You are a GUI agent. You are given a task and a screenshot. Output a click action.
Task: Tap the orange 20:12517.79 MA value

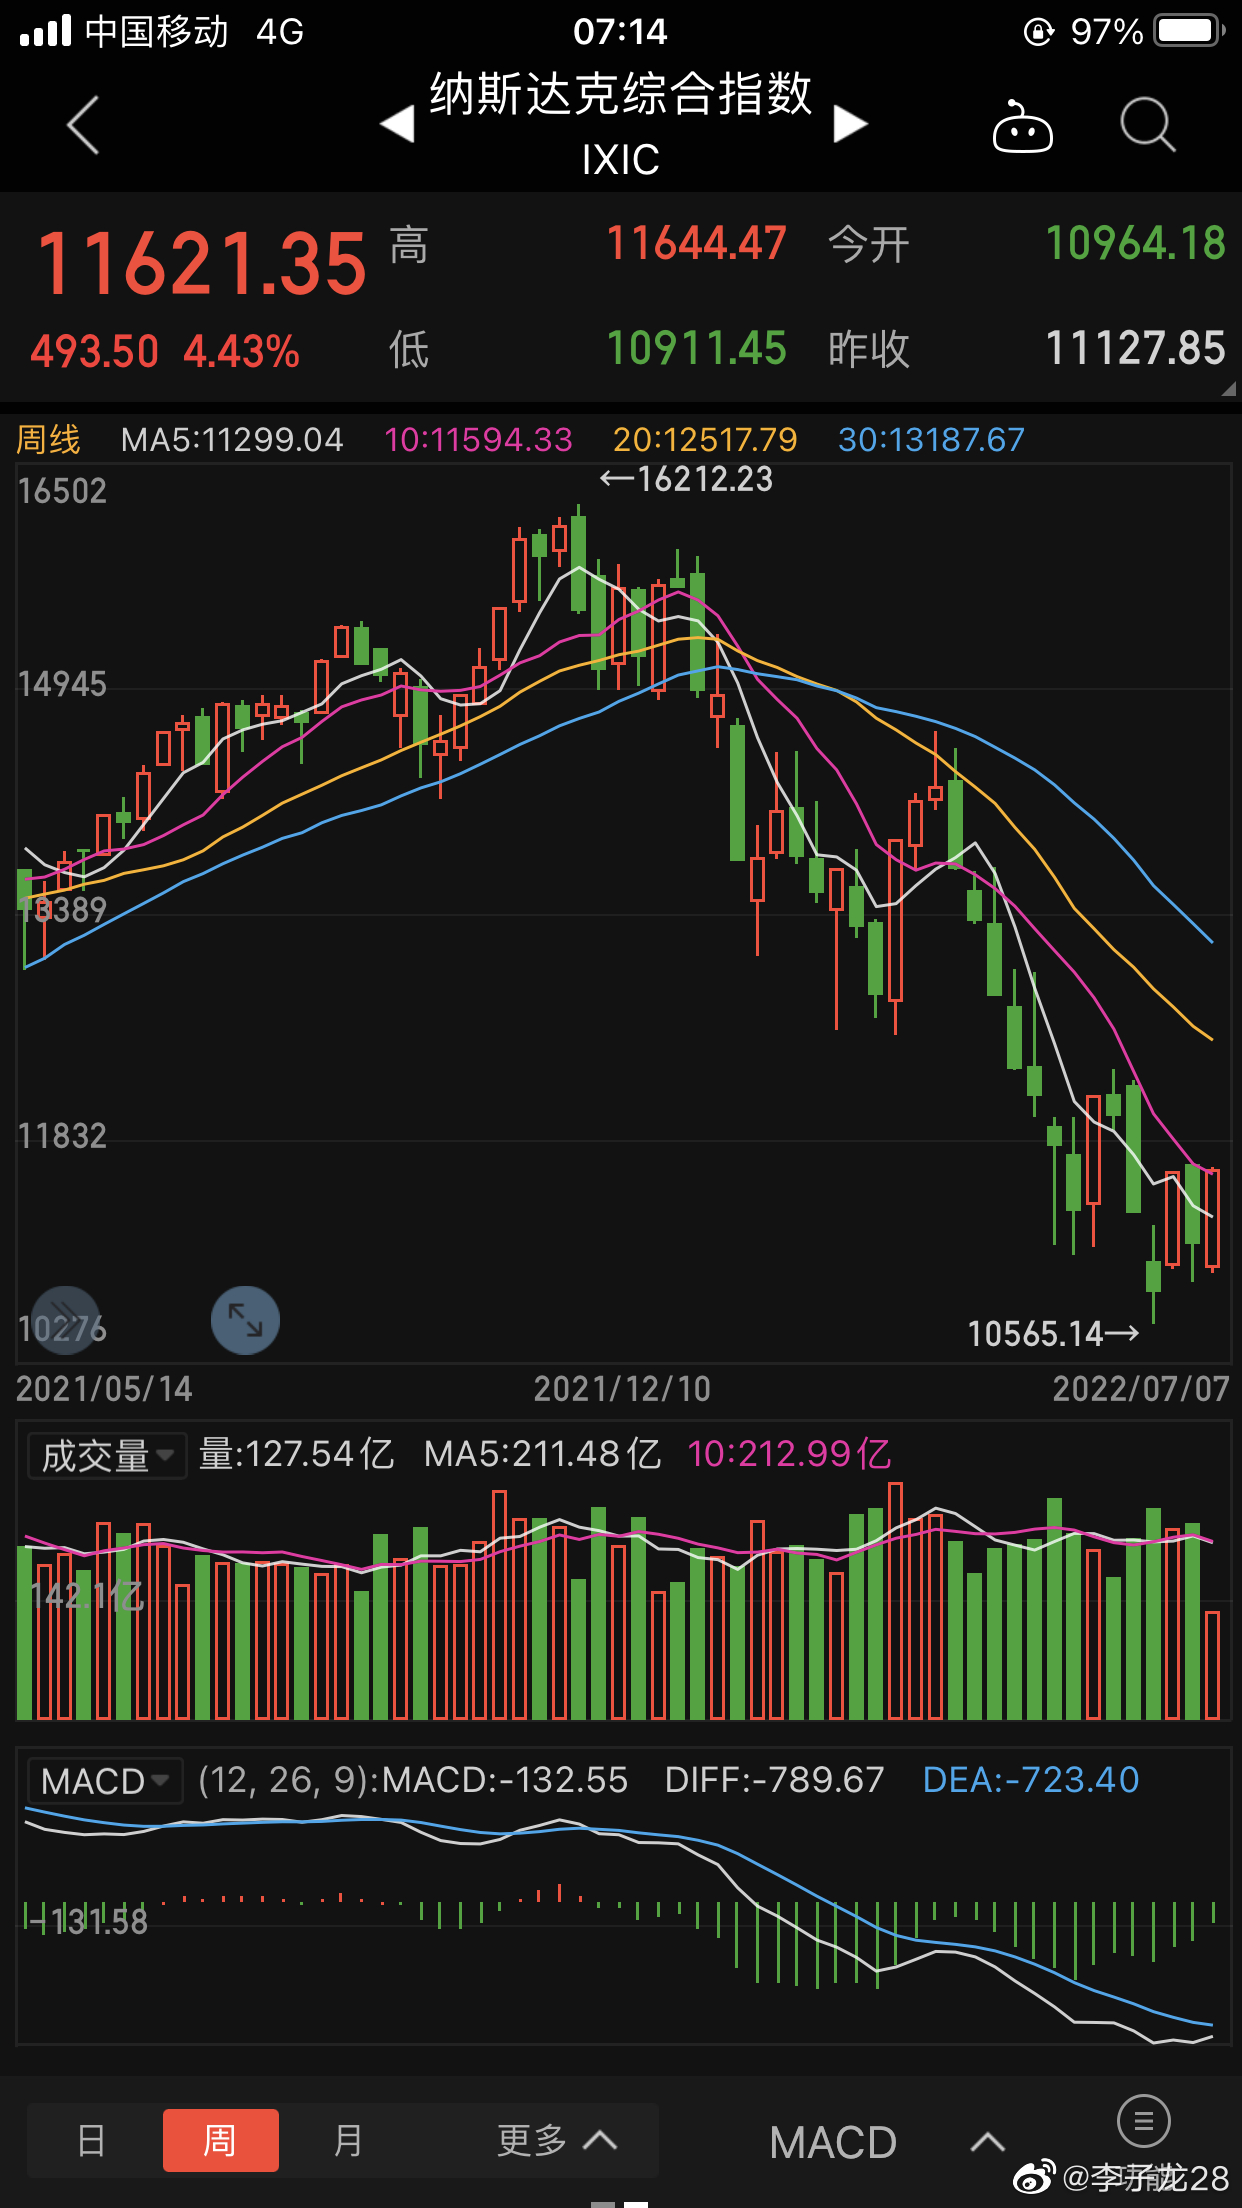tap(705, 439)
